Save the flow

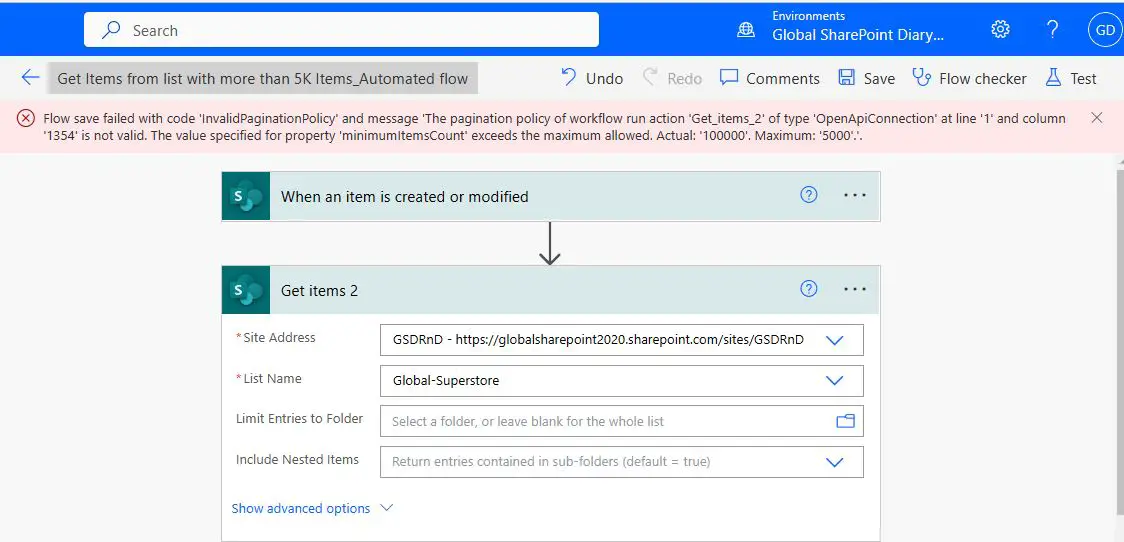(867, 78)
